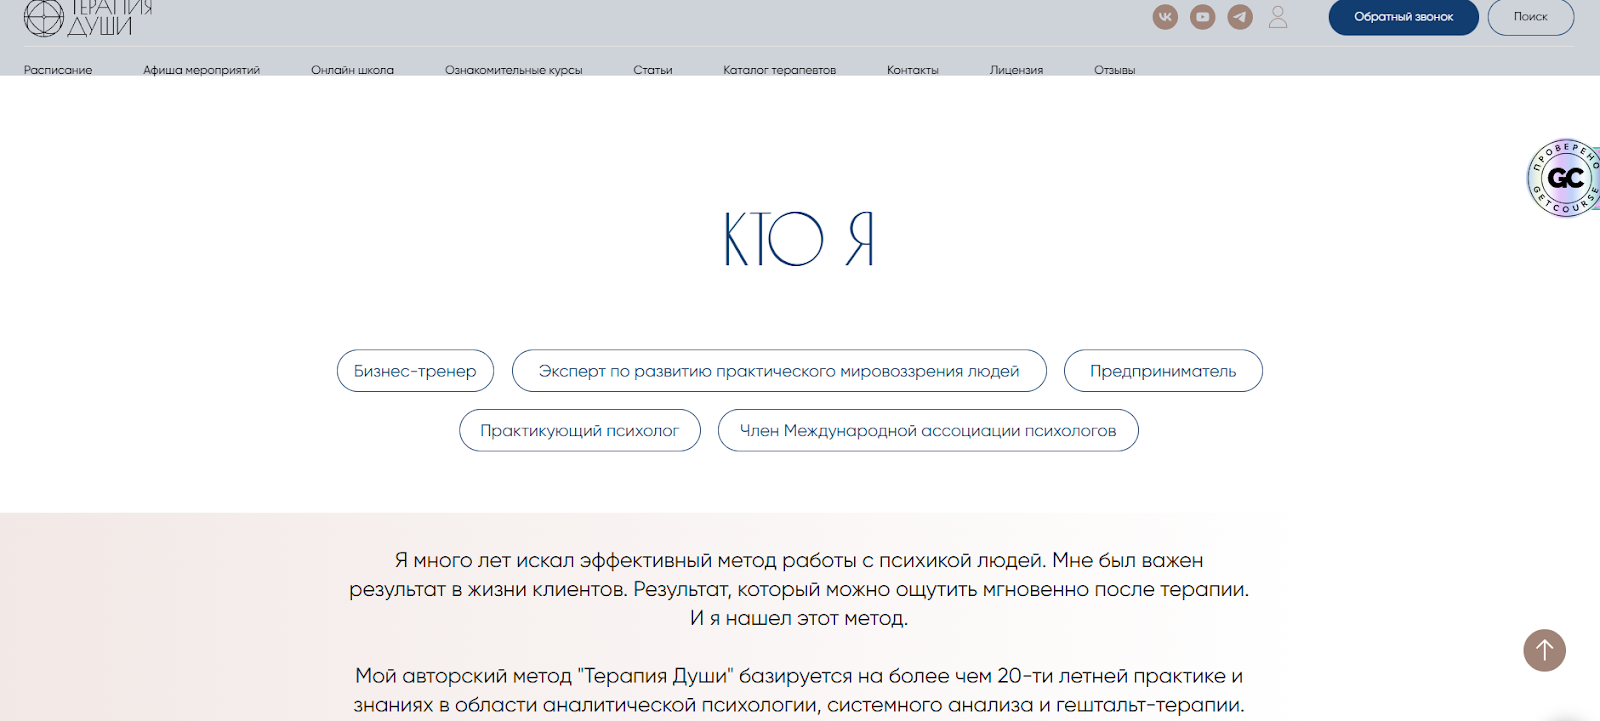The width and height of the screenshot is (1600, 721).
Task: Select Член Международной ассоциации психологов tag
Action: pyautogui.click(x=928, y=431)
